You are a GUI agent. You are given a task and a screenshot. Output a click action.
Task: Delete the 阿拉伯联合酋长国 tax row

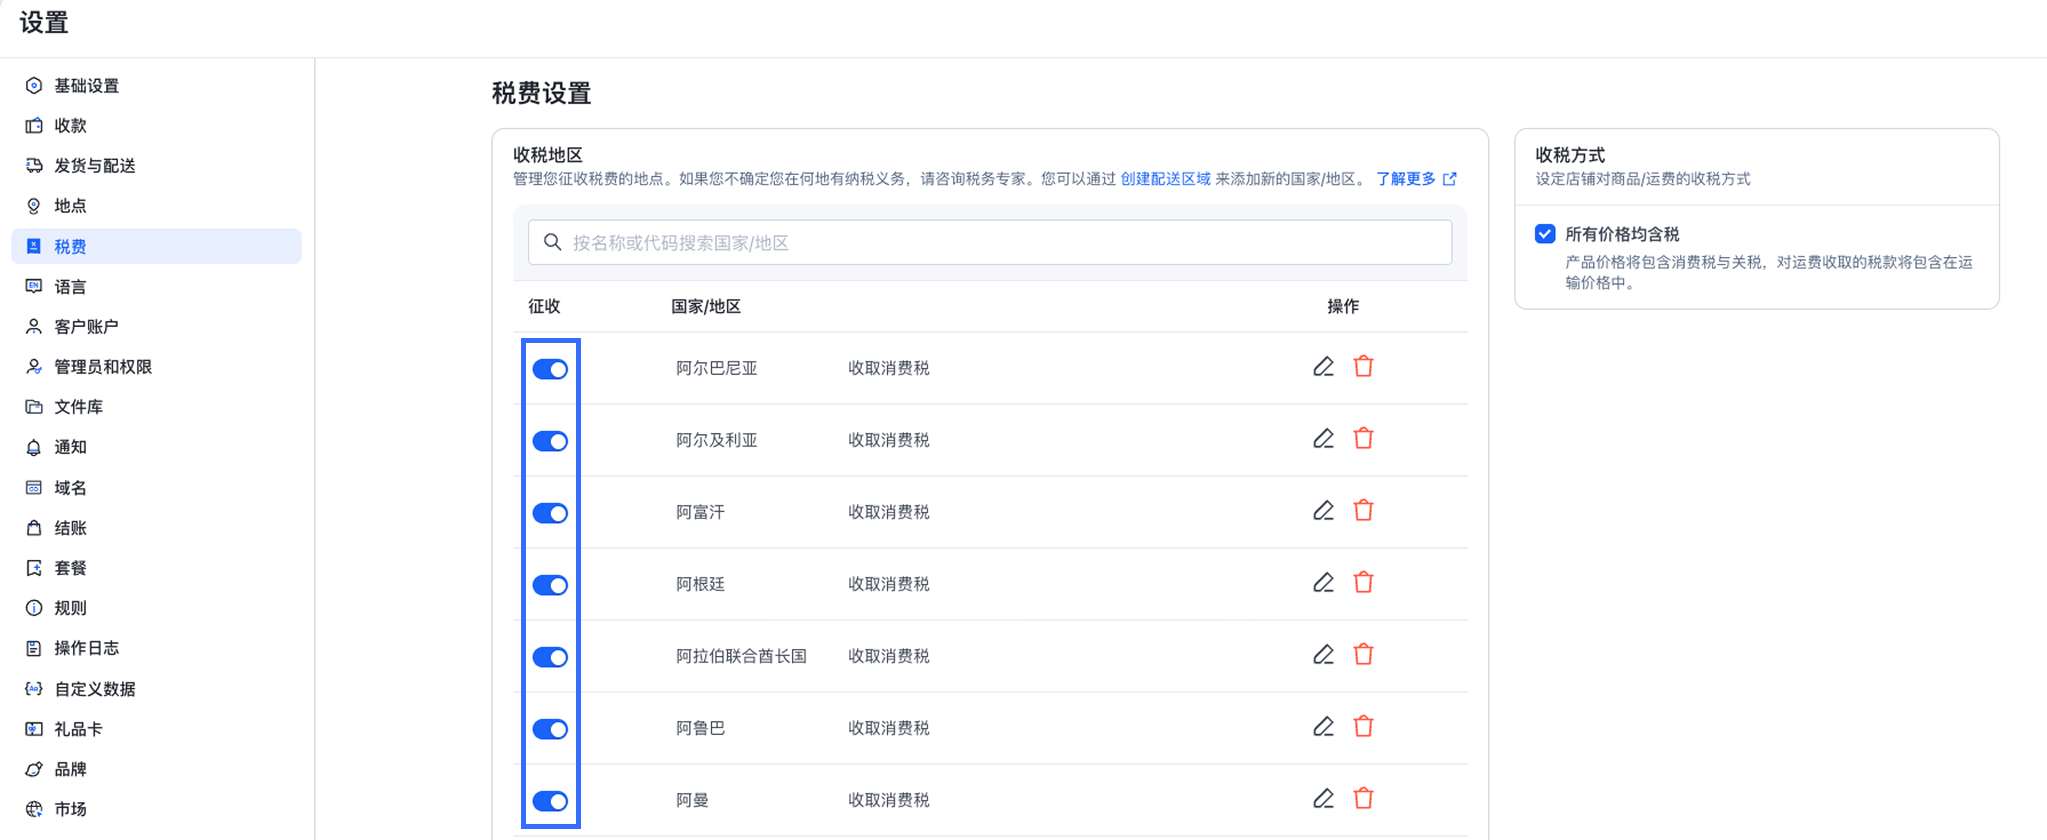tap(1363, 655)
